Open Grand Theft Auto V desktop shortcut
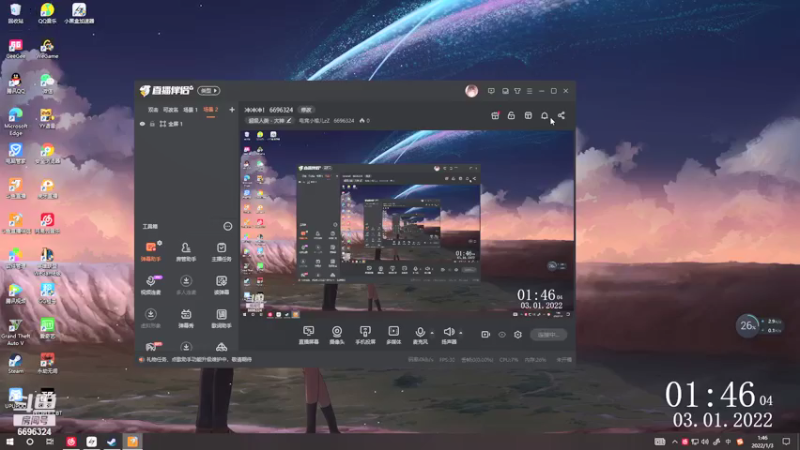Image resolution: width=800 pixels, height=450 pixels. pyautogui.click(x=15, y=332)
